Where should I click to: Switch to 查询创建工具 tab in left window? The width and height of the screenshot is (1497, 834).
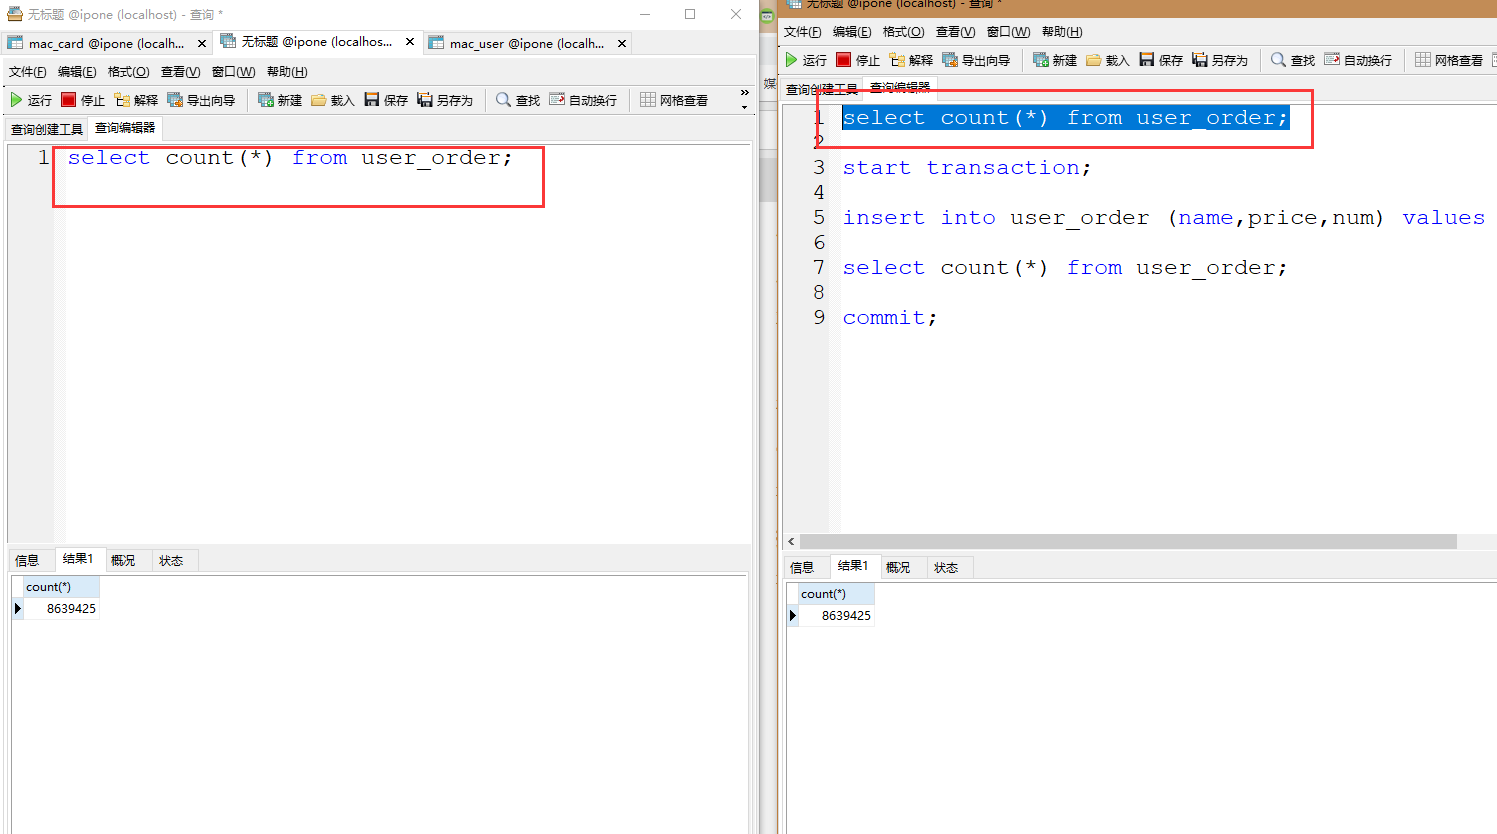click(x=47, y=129)
